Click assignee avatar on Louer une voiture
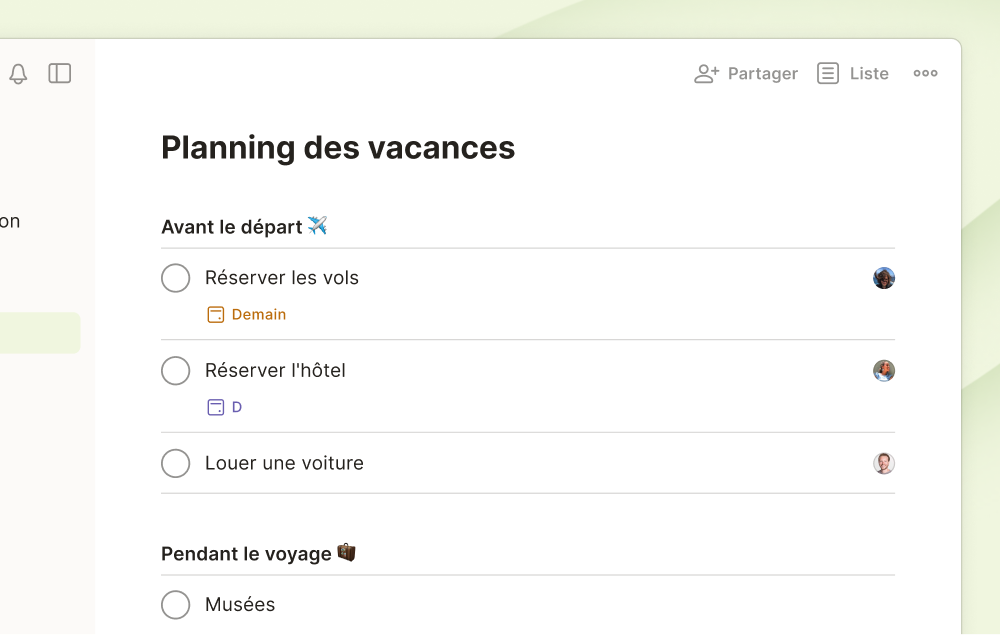Image resolution: width=1000 pixels, height=635 pixels. click(x=884, y=463)
